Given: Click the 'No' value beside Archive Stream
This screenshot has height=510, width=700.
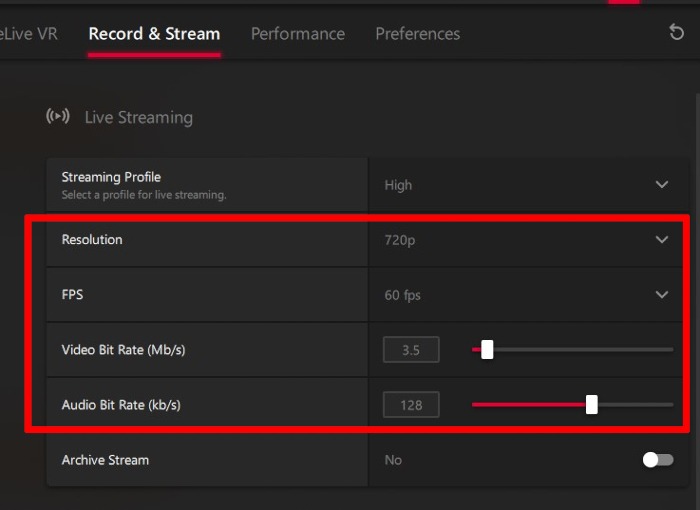Looking at the screenshot, I should tap(393, 460).
